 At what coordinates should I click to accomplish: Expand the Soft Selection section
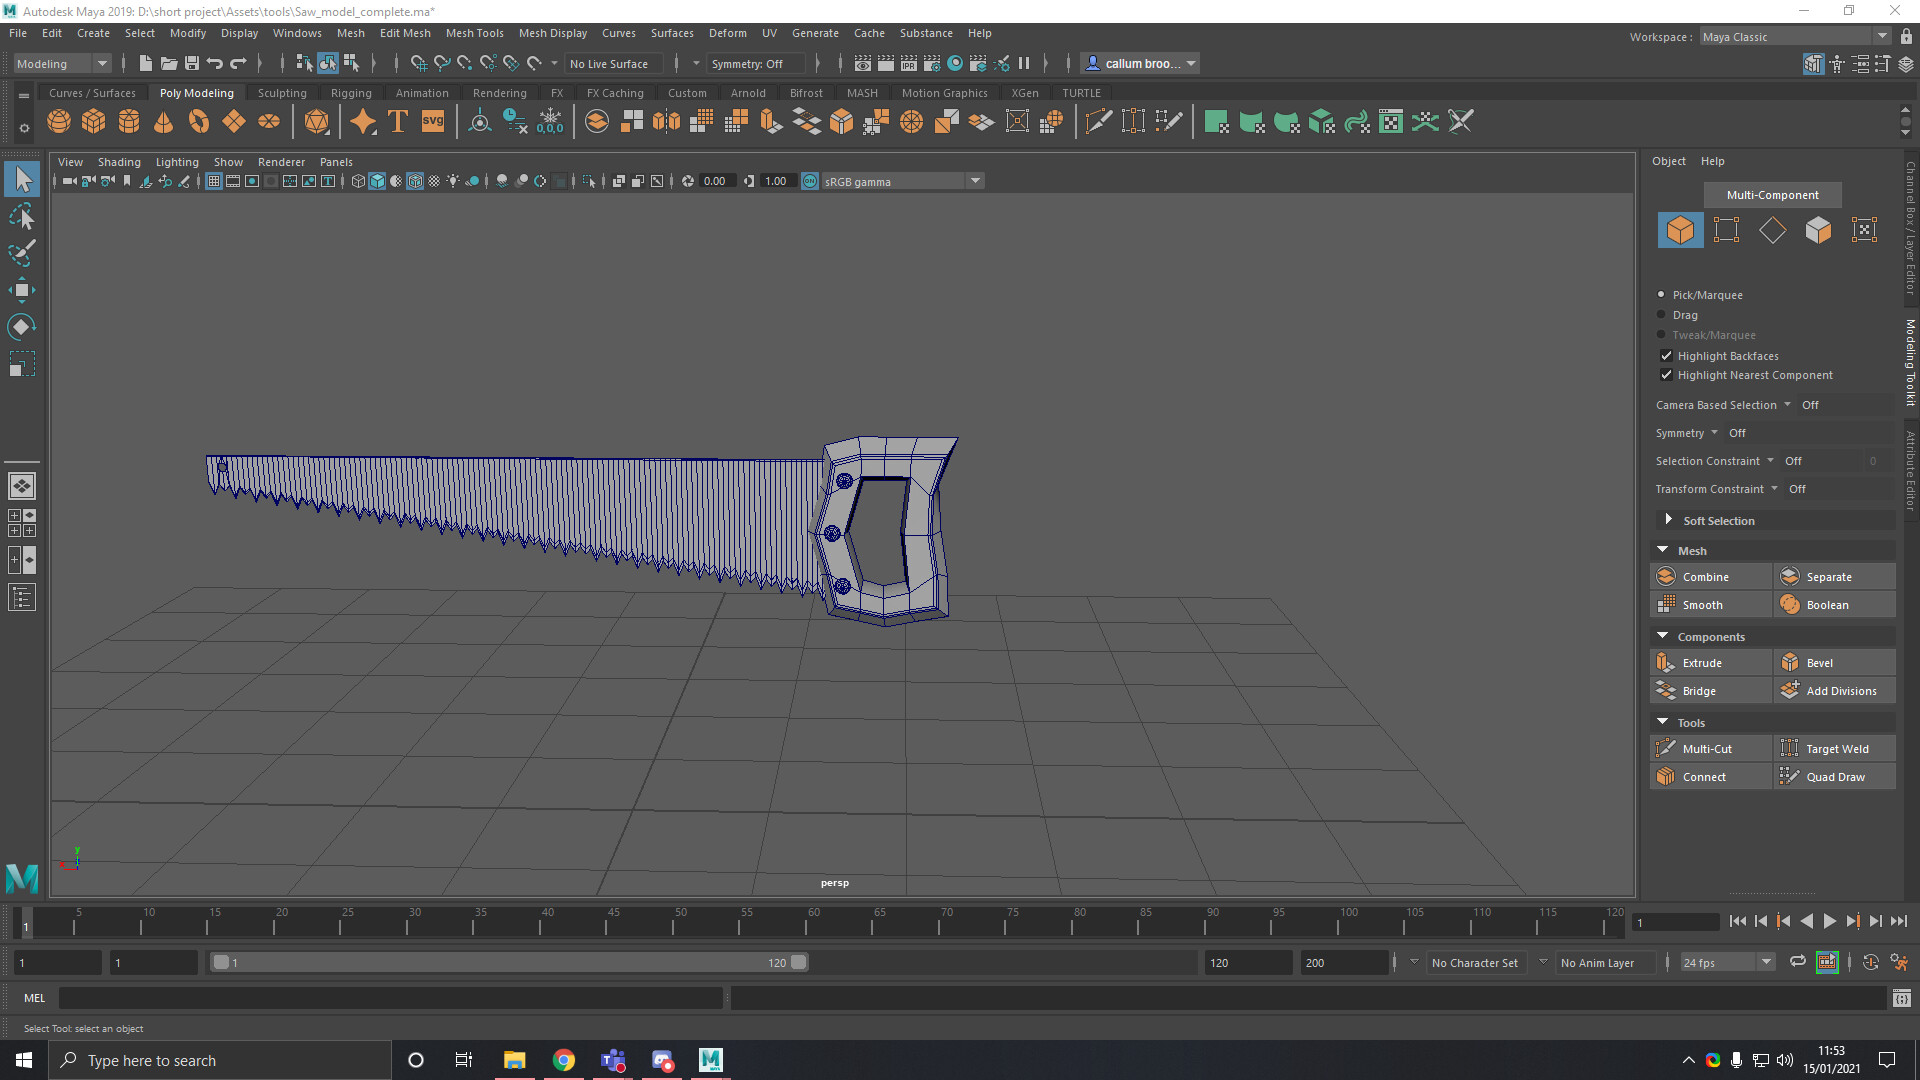(x=1668, y=520)
